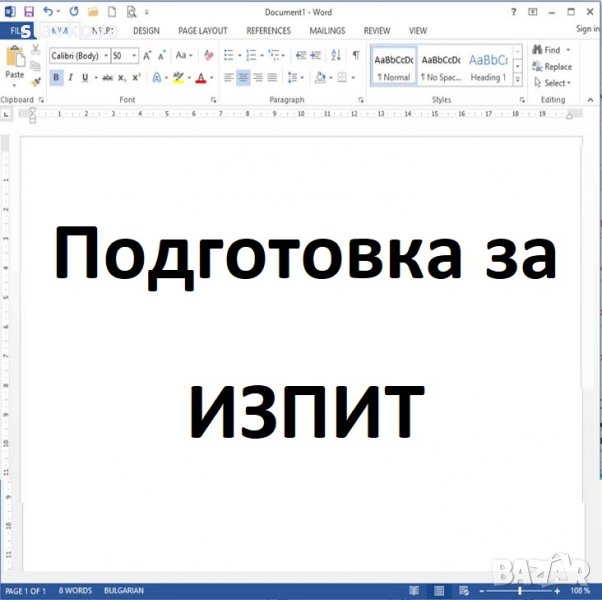Justify the paragraph text

271,78
